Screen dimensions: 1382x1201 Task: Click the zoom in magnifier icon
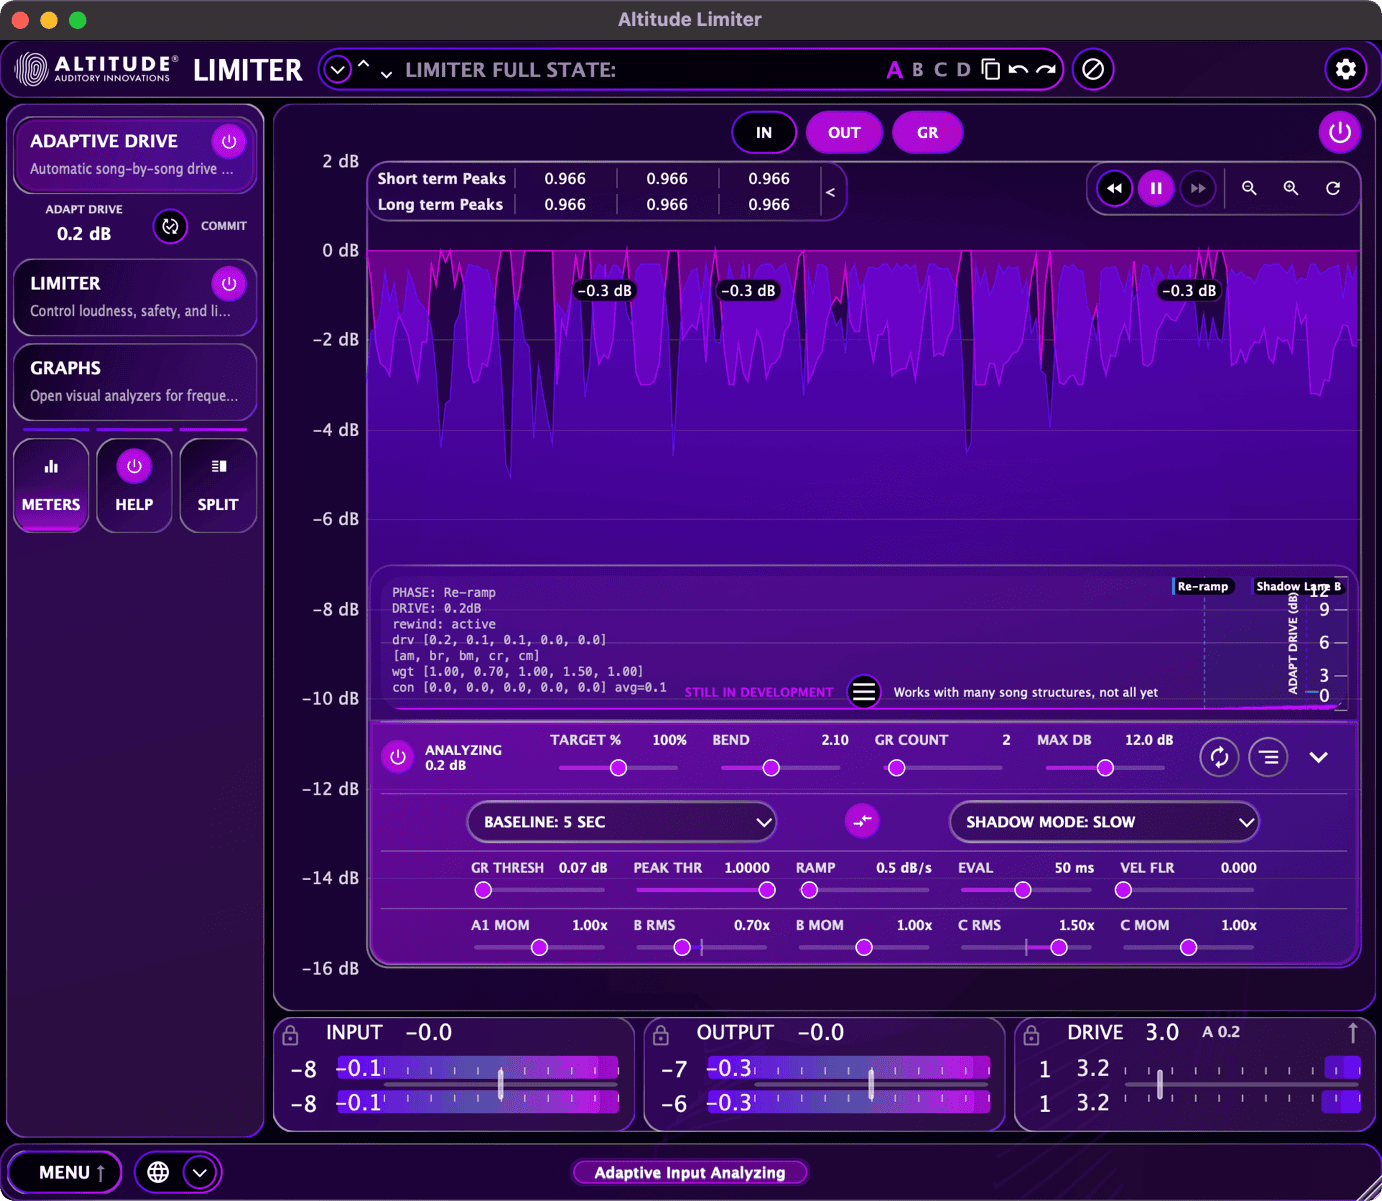pos(1291,188)
